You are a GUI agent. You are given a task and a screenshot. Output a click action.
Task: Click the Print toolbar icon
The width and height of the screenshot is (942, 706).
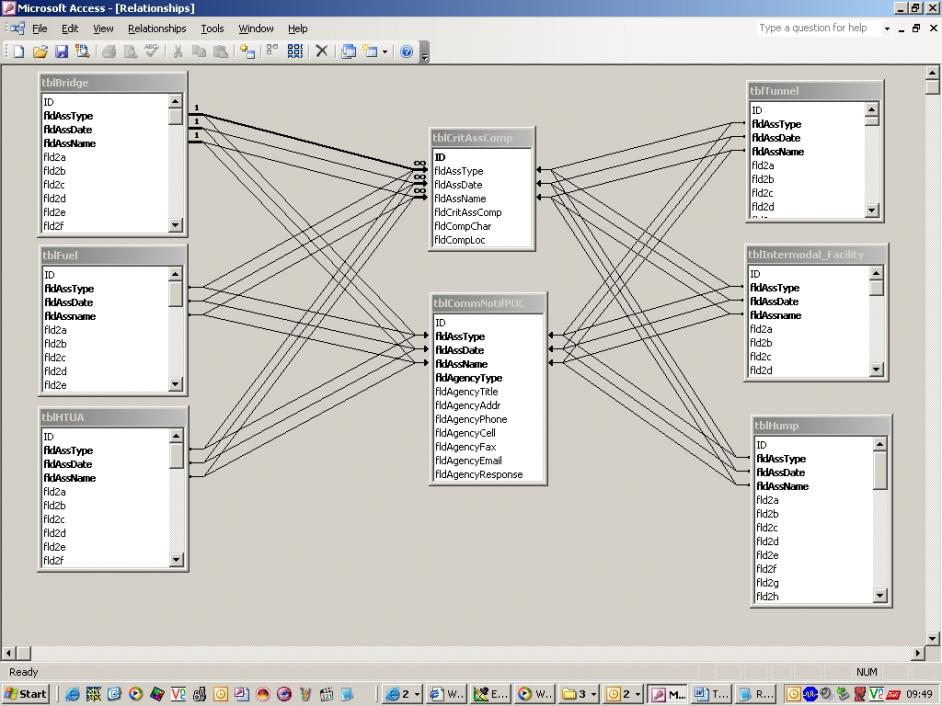coord(109,52)
